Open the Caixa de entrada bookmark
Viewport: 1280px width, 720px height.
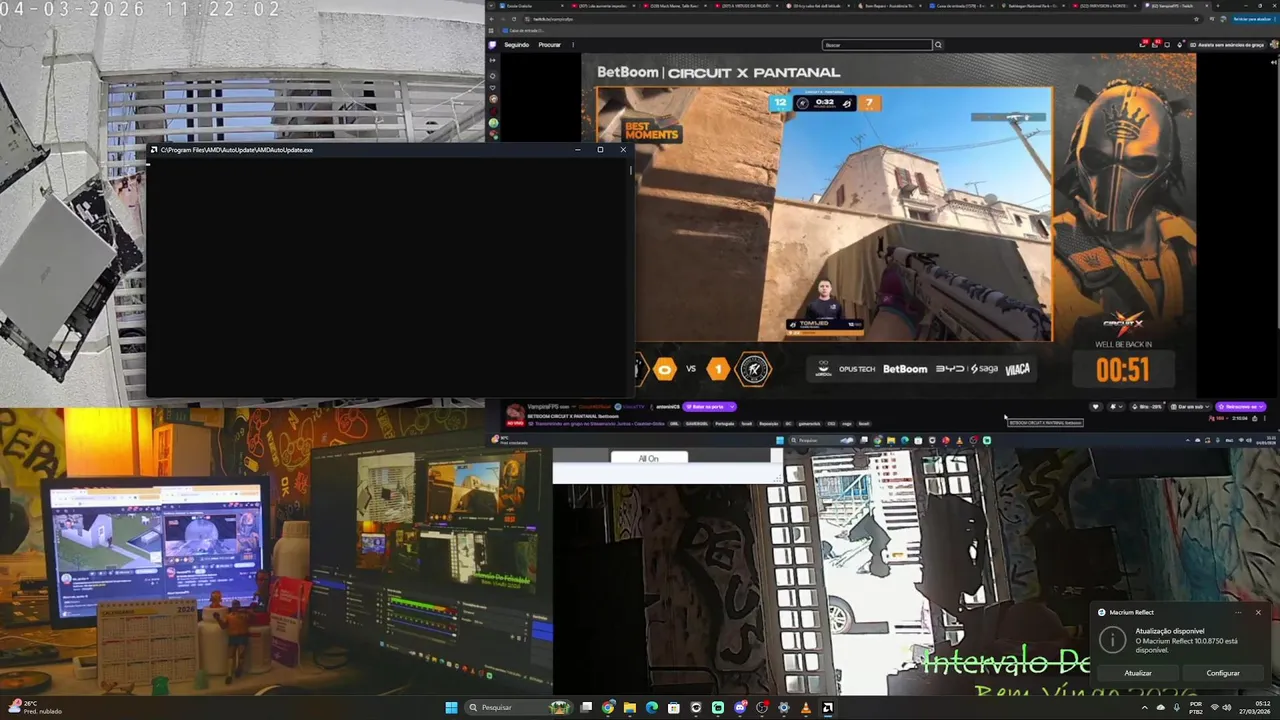coord(525,31)
